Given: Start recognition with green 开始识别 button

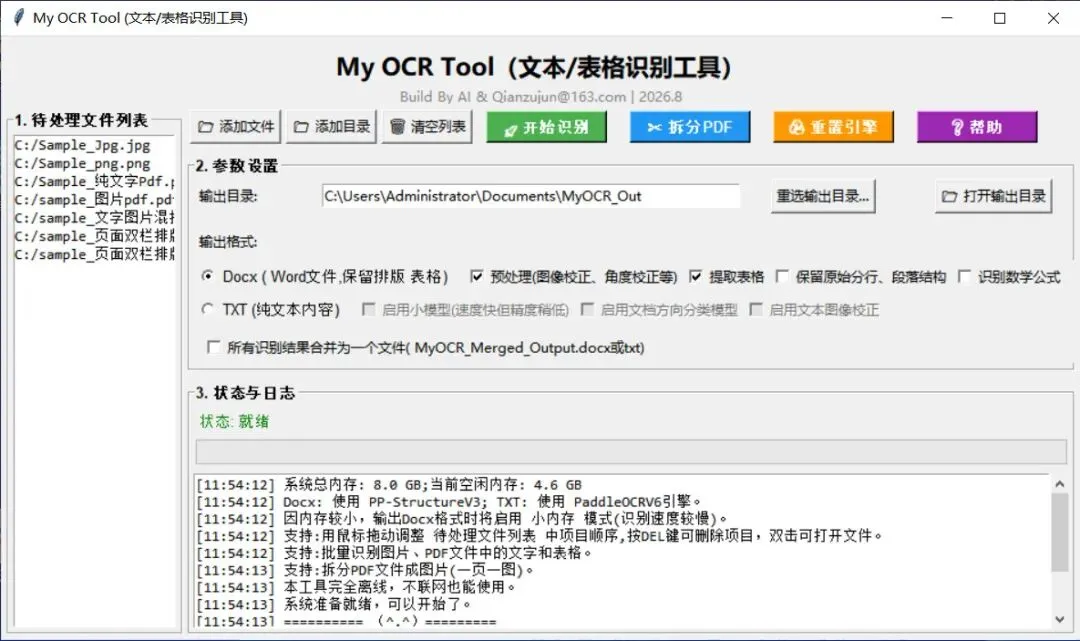Looking at the screenshot, I should 546,127.
